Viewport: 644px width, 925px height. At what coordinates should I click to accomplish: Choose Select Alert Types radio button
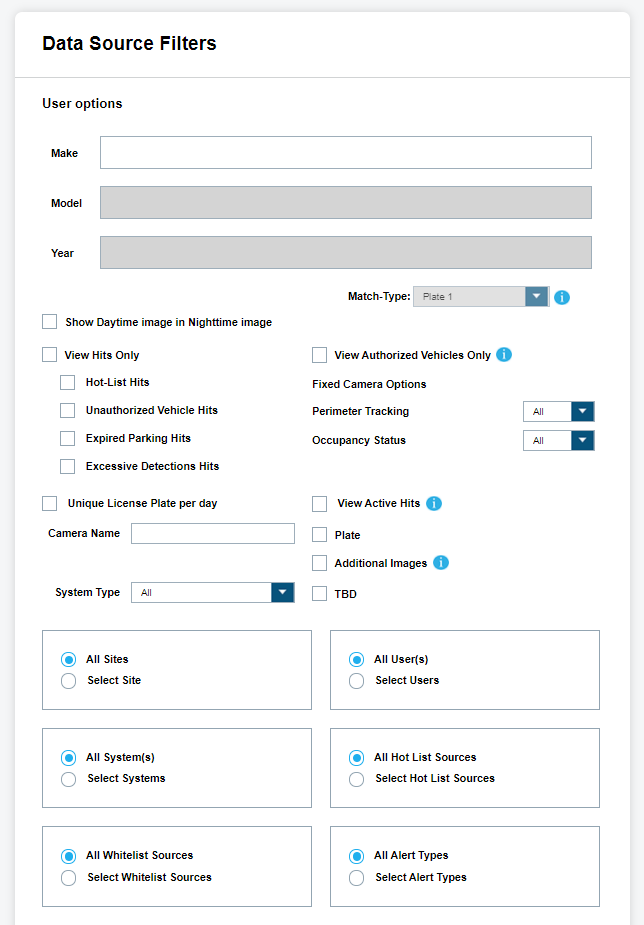[357, 878]
